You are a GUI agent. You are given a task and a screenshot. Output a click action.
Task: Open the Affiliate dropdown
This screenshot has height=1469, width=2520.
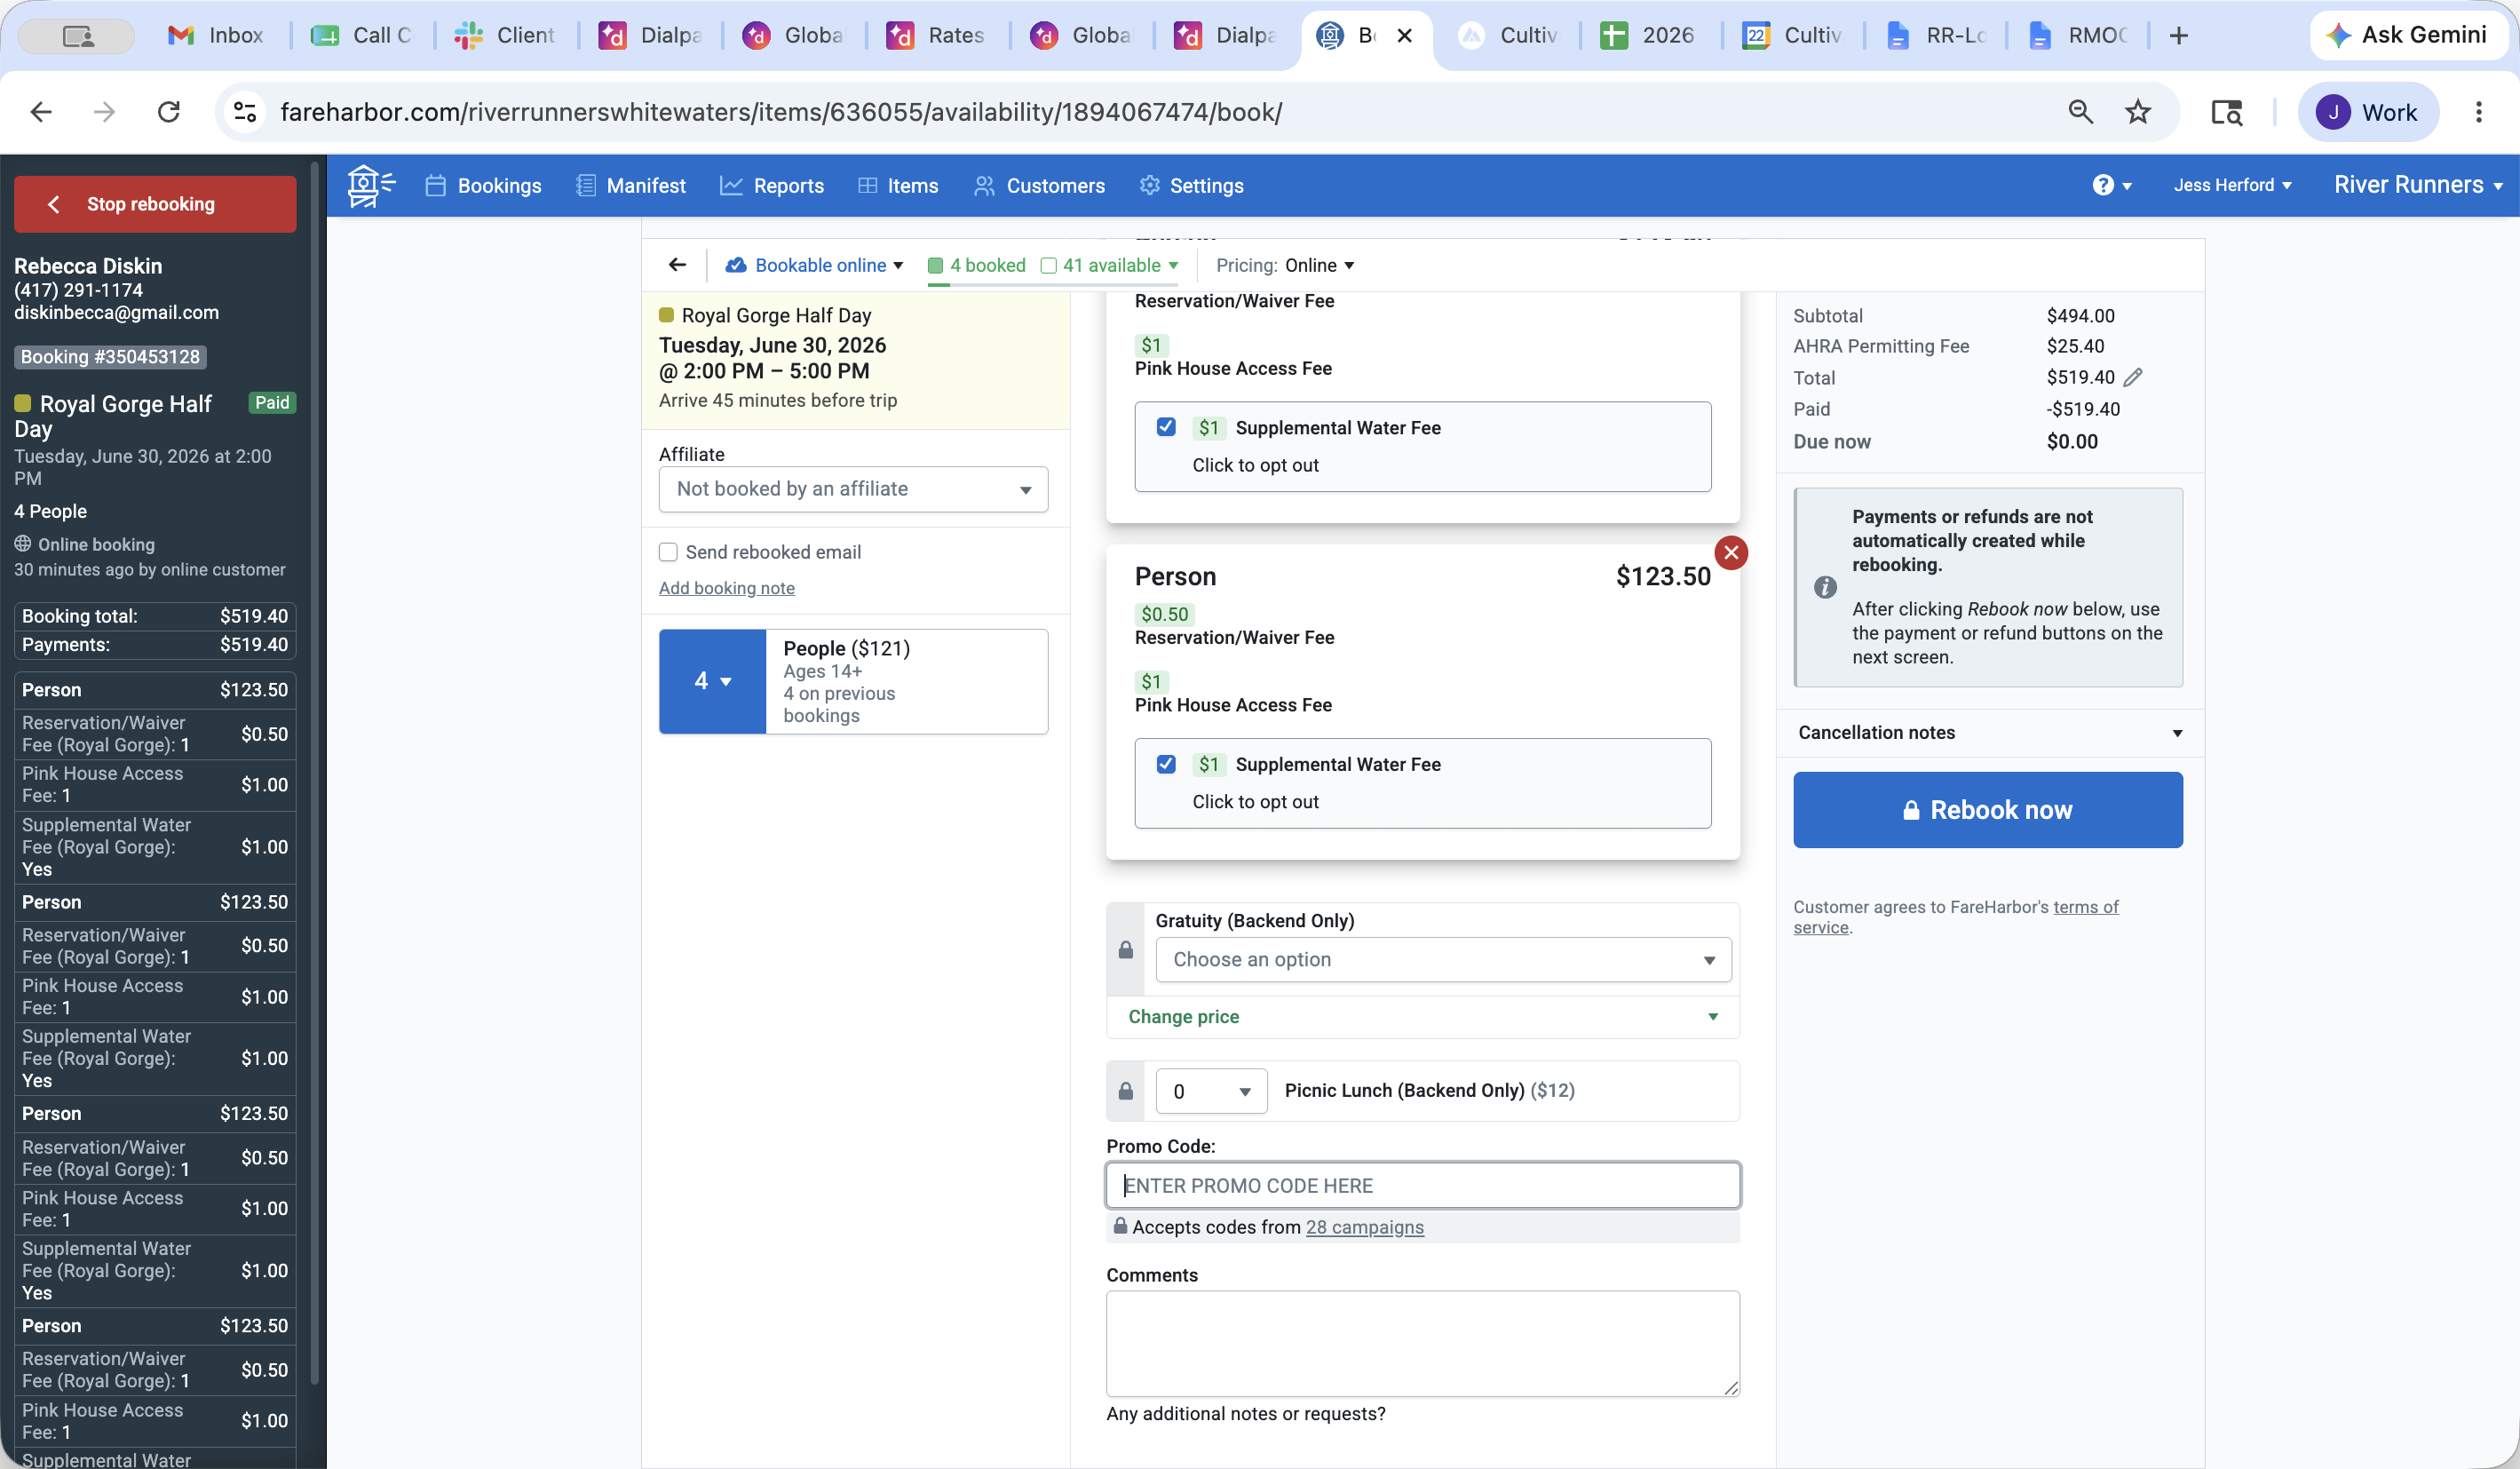coord(853,489)
